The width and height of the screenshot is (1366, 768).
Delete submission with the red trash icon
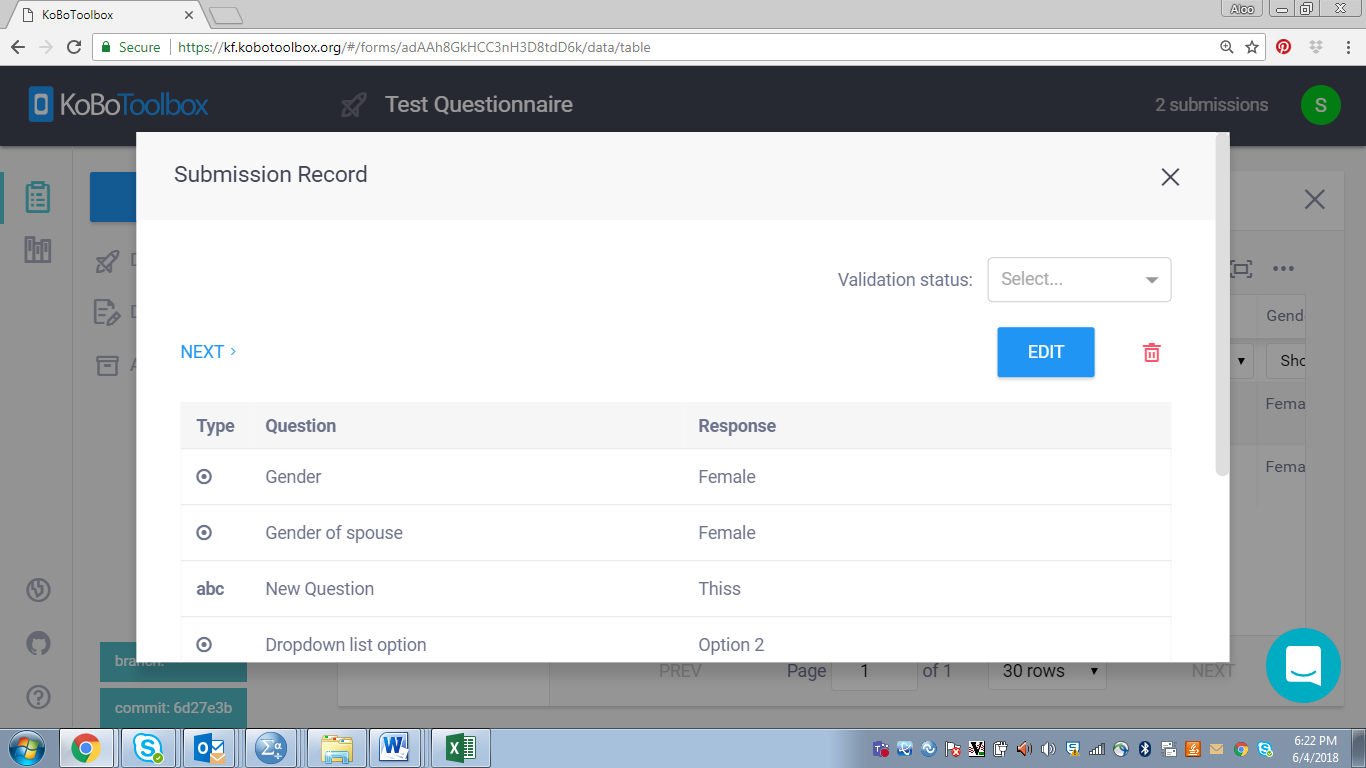(x=1152, y=352)
